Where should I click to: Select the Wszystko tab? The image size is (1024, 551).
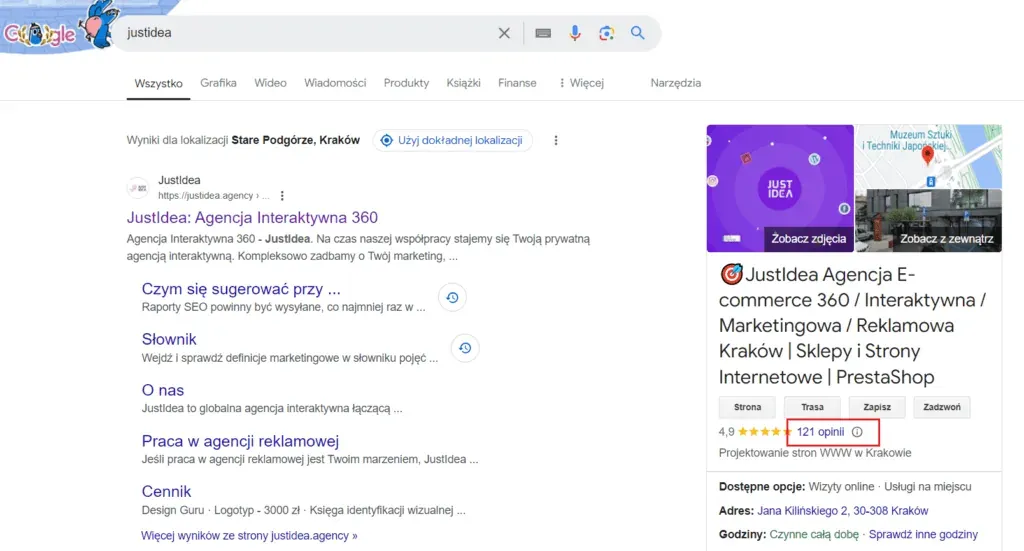click(x=159, y=84)
